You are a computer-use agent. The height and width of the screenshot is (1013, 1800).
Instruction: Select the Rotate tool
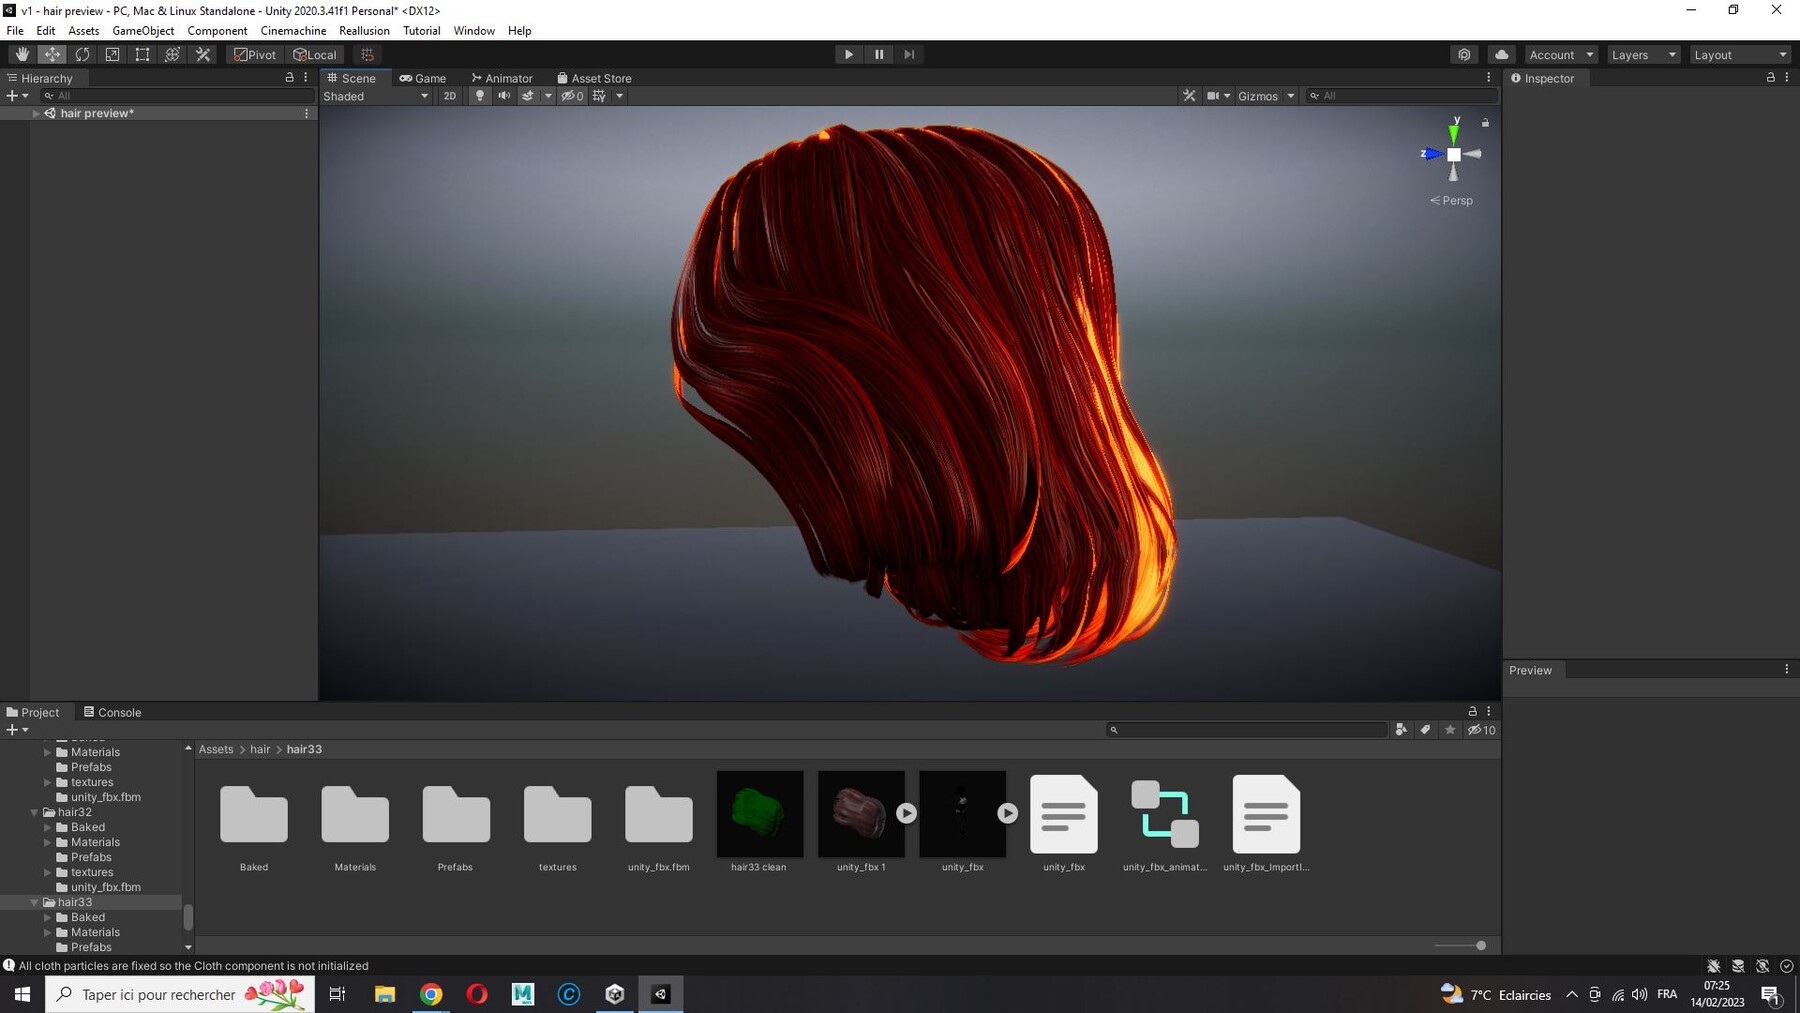(82, 55)
